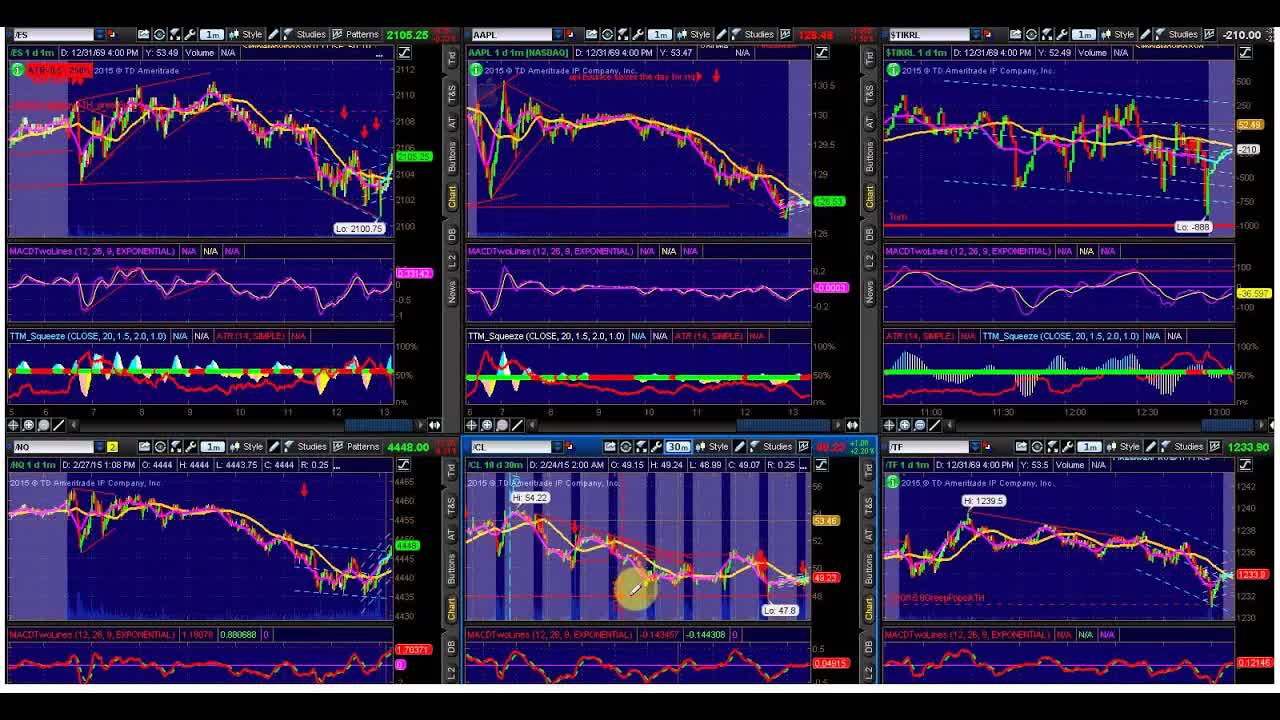Click the zoom-in magnifier below the /ES chart

tap(29, 425)
